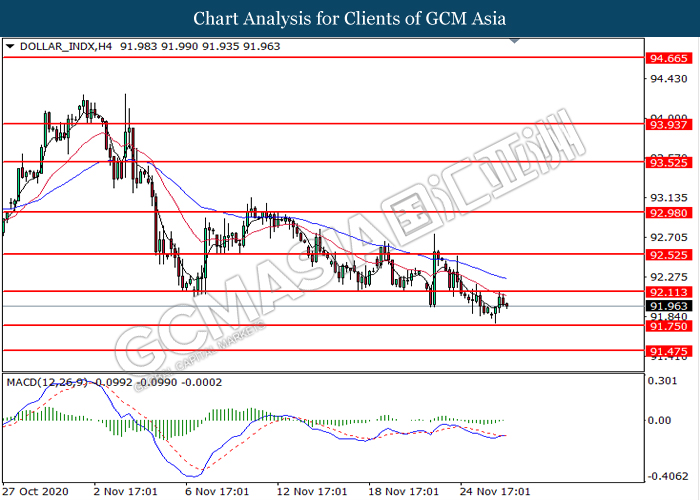Click the chart title mentioning GCM Asia

[350, 18]
